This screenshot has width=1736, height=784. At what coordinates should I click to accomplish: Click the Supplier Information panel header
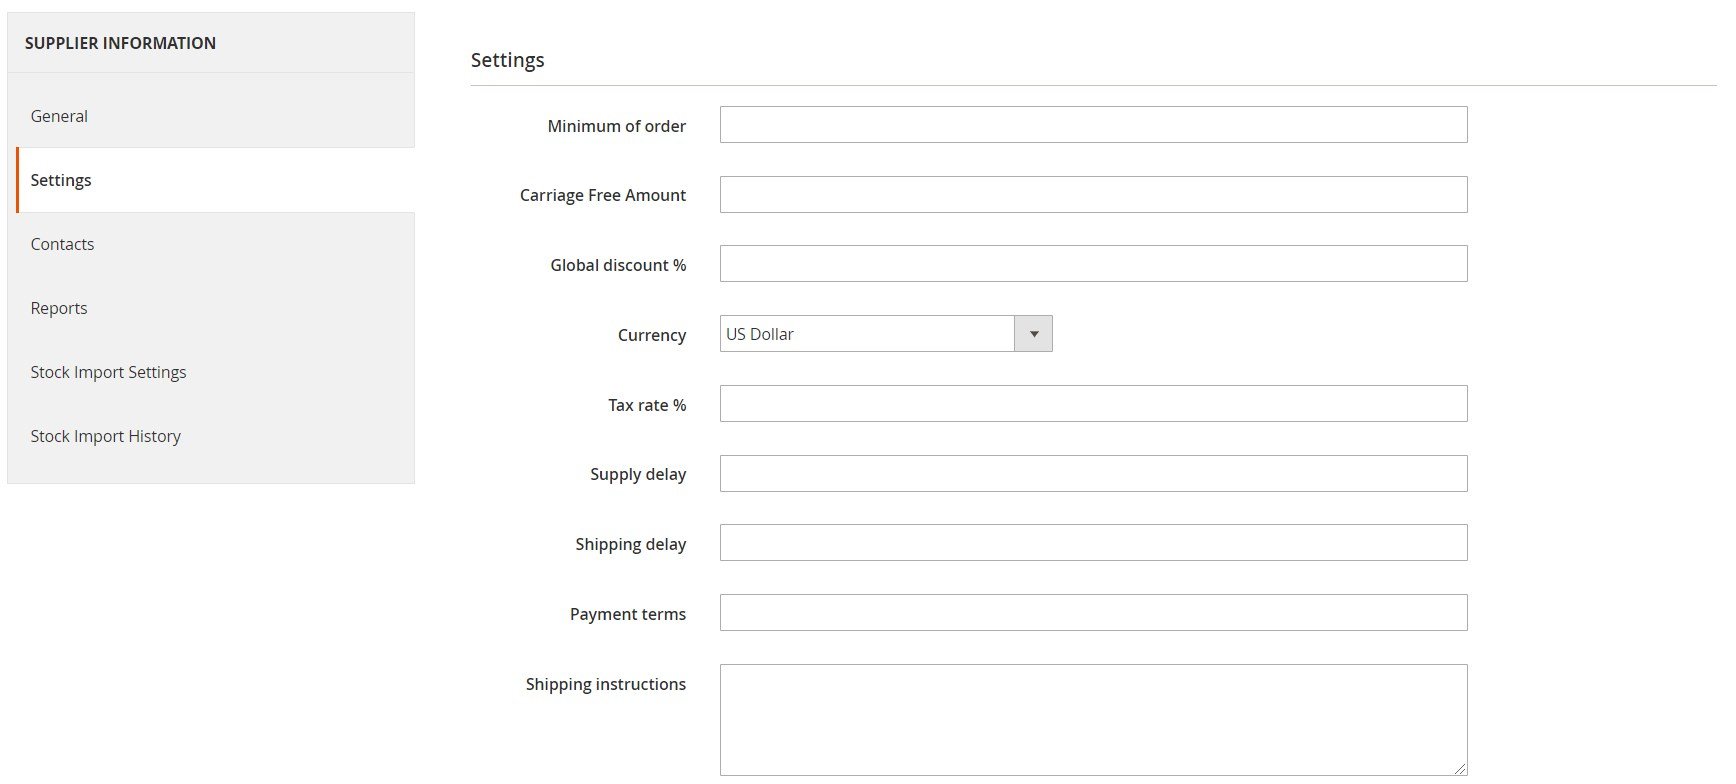pos(120,43)
